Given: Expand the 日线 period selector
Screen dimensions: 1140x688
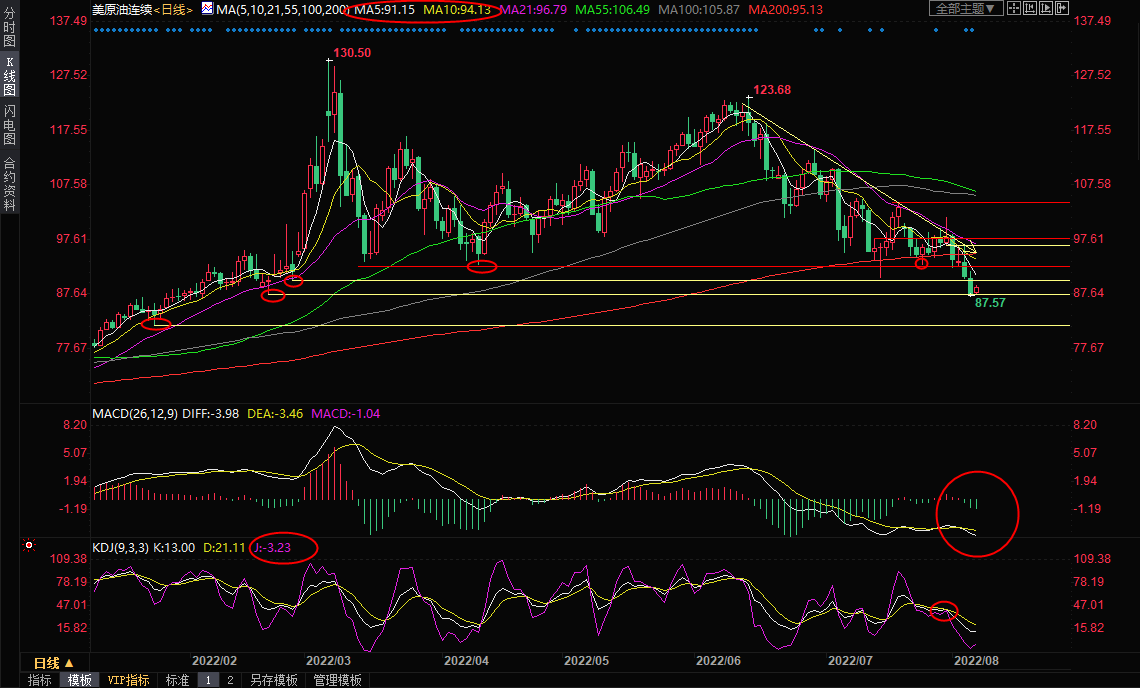Looking at the screenshot, I should pos(53,663).
